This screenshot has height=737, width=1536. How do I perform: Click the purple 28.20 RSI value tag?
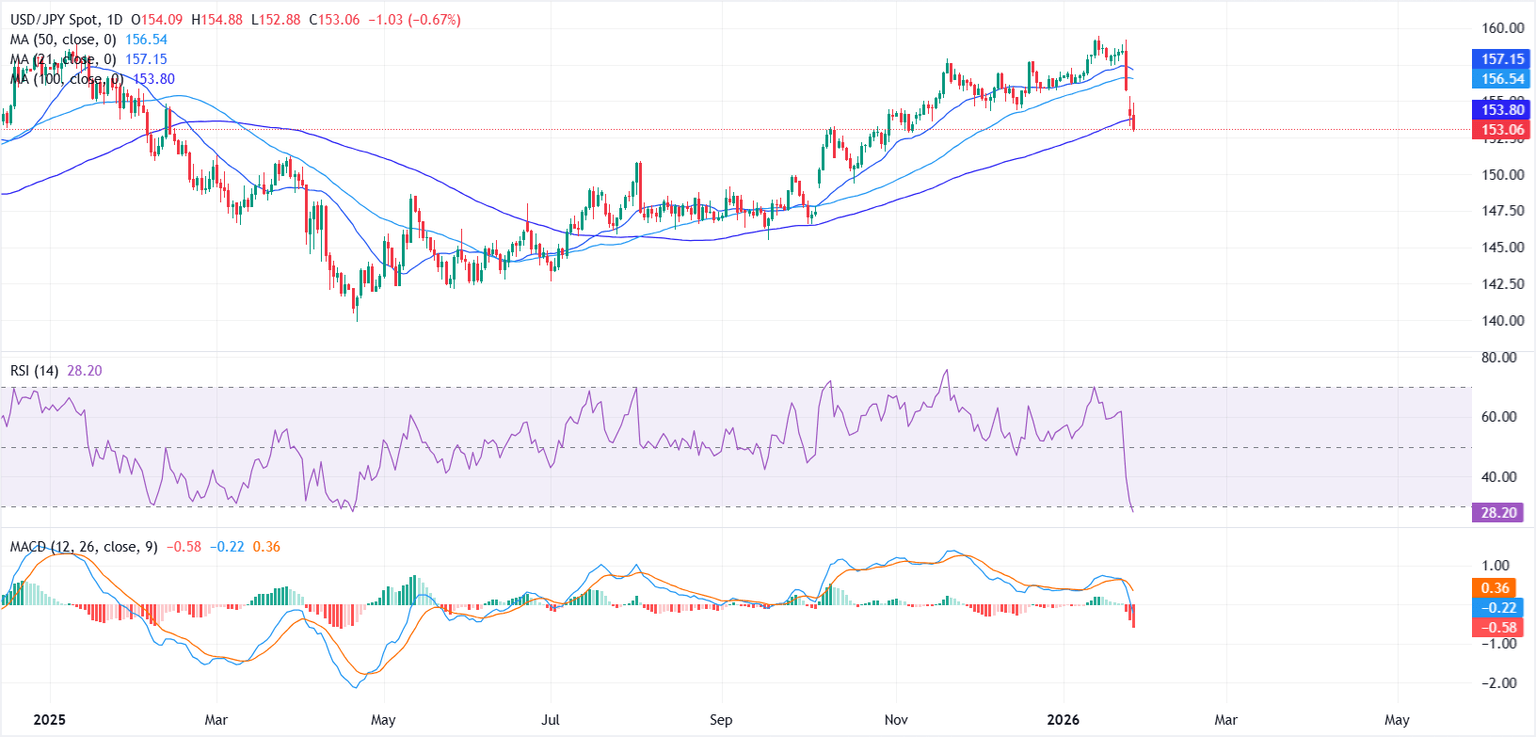pos(1502,513)
